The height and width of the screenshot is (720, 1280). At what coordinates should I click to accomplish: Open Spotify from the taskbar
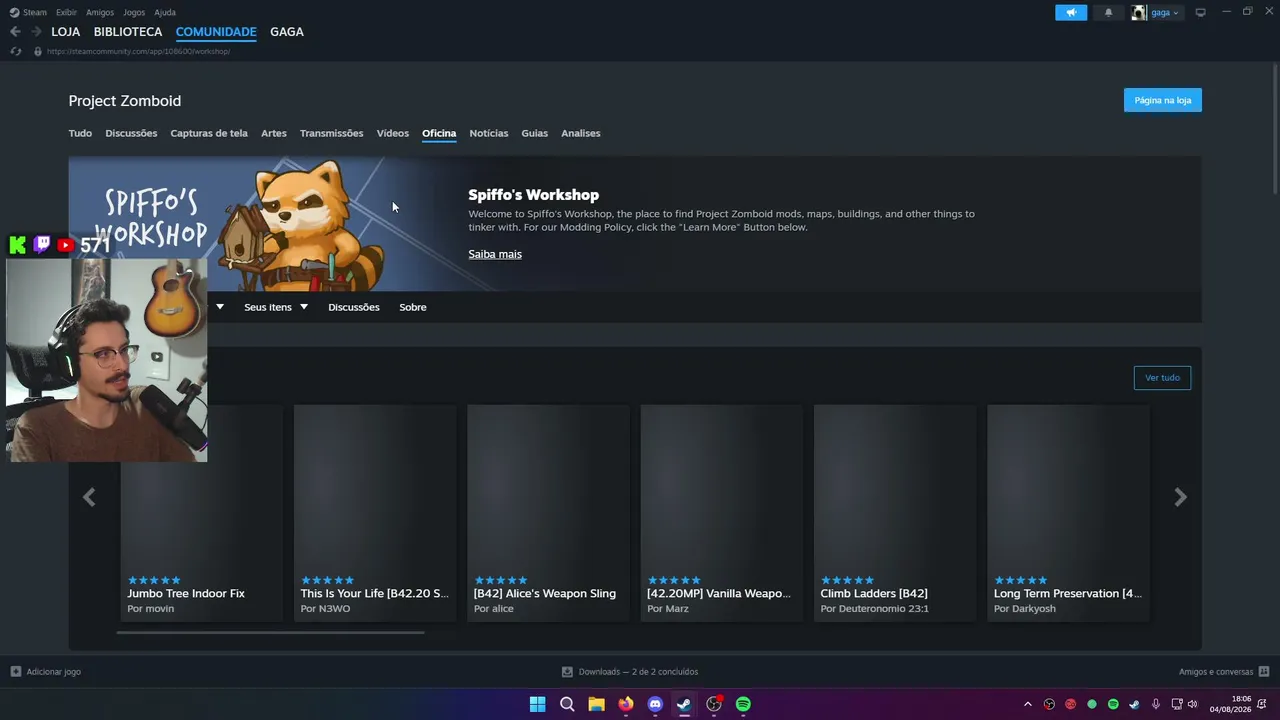coord(743,704)
